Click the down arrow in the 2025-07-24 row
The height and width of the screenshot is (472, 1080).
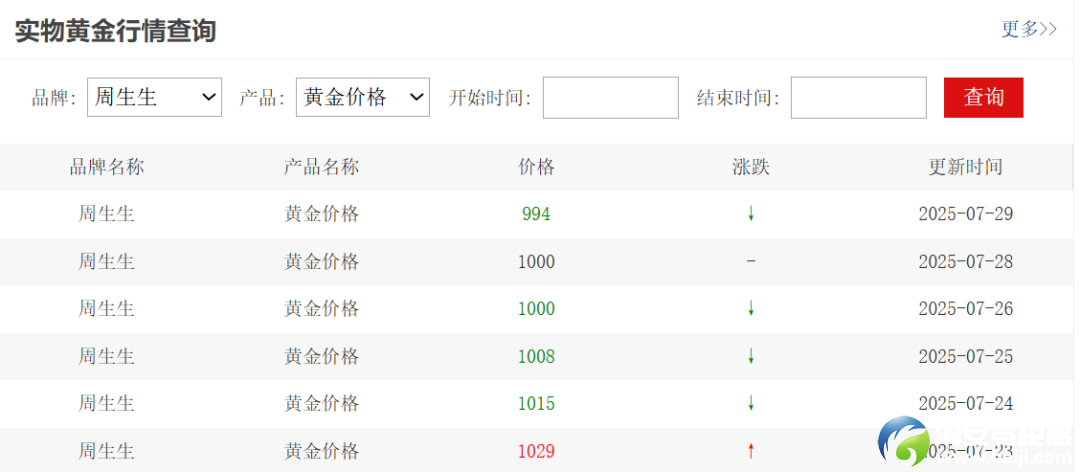751,403
